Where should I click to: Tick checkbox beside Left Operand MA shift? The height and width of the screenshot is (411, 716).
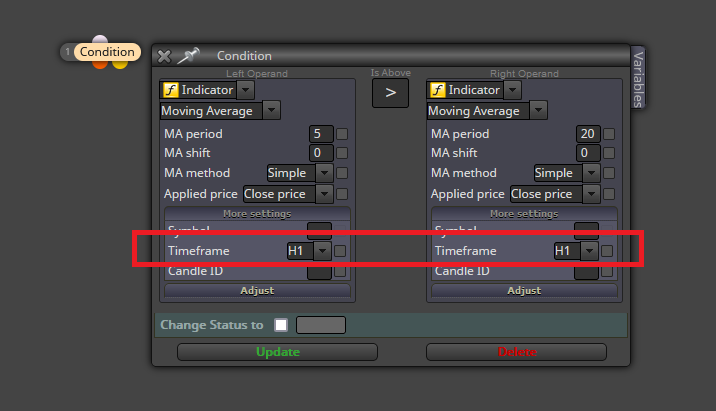342,153
